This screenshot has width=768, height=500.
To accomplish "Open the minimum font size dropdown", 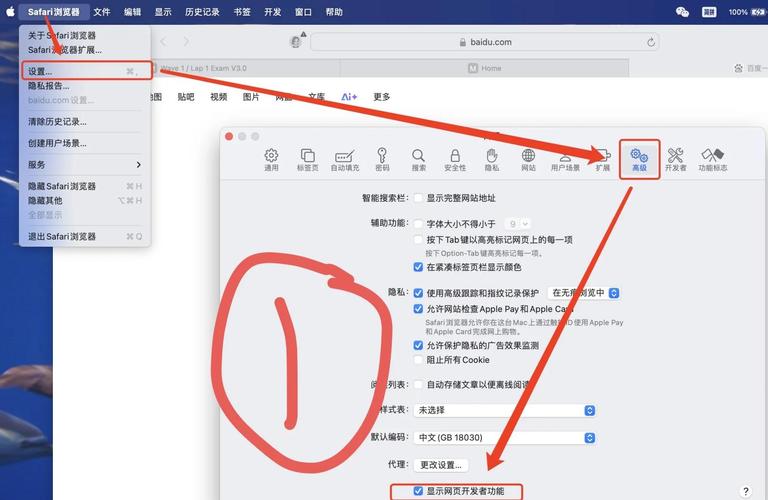I will click(x=518, y=224).
